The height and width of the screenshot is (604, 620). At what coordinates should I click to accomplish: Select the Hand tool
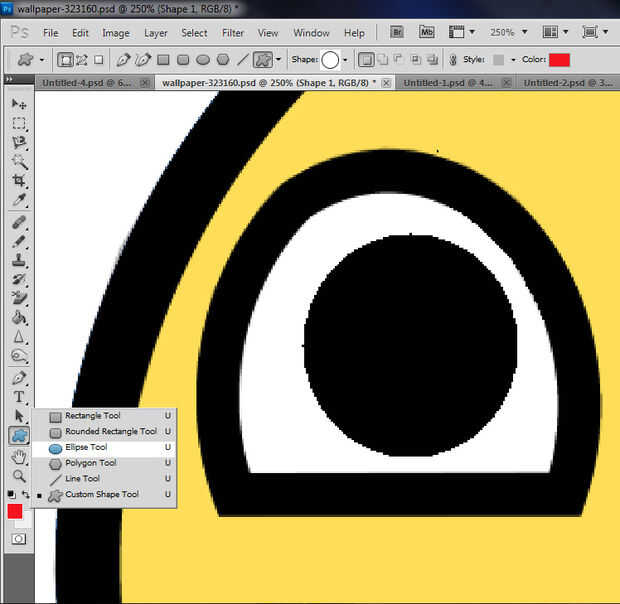(x=19, y=457)
